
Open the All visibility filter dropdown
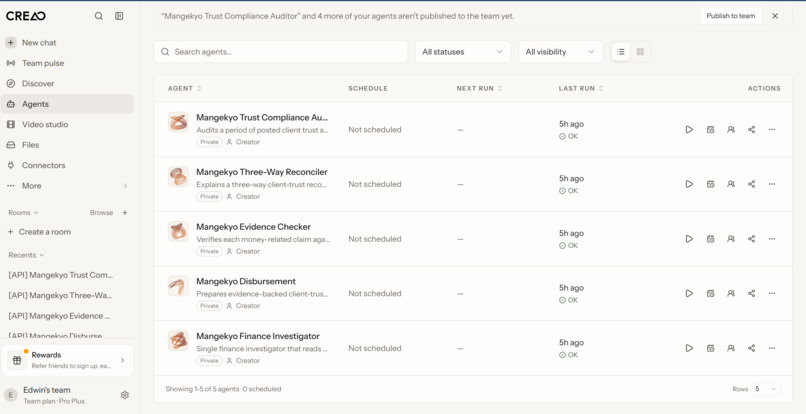560,52
